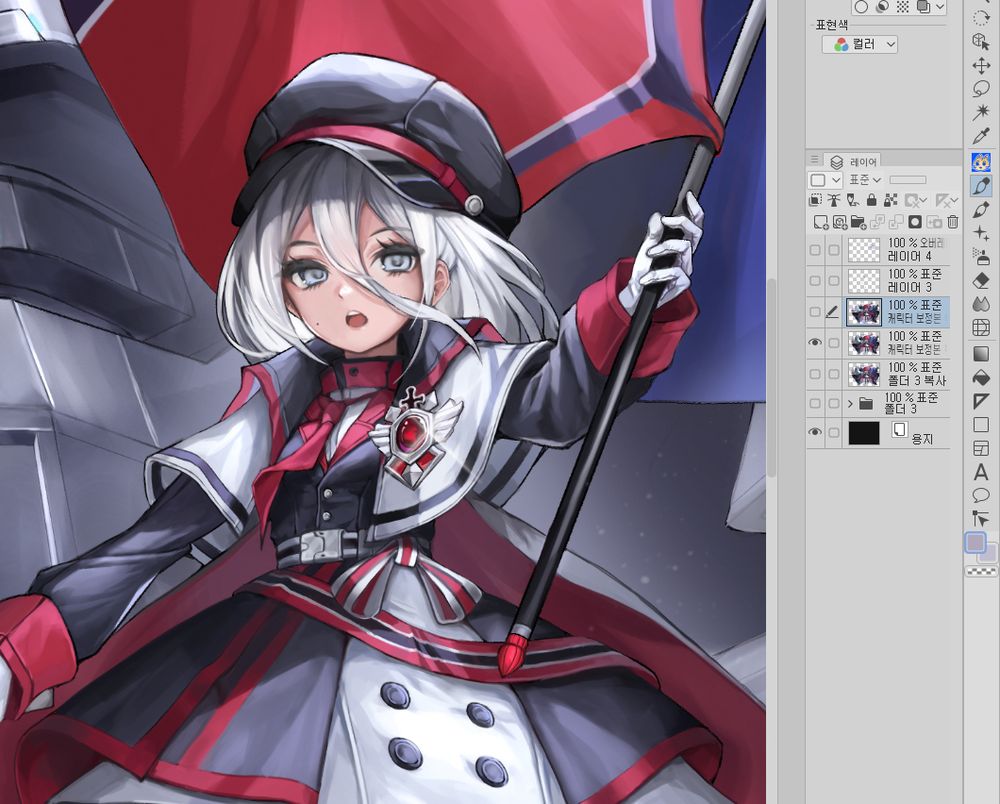Select the Eraser tool
The height and width of the screenshot is (804, 1000).
click(981, 281)
